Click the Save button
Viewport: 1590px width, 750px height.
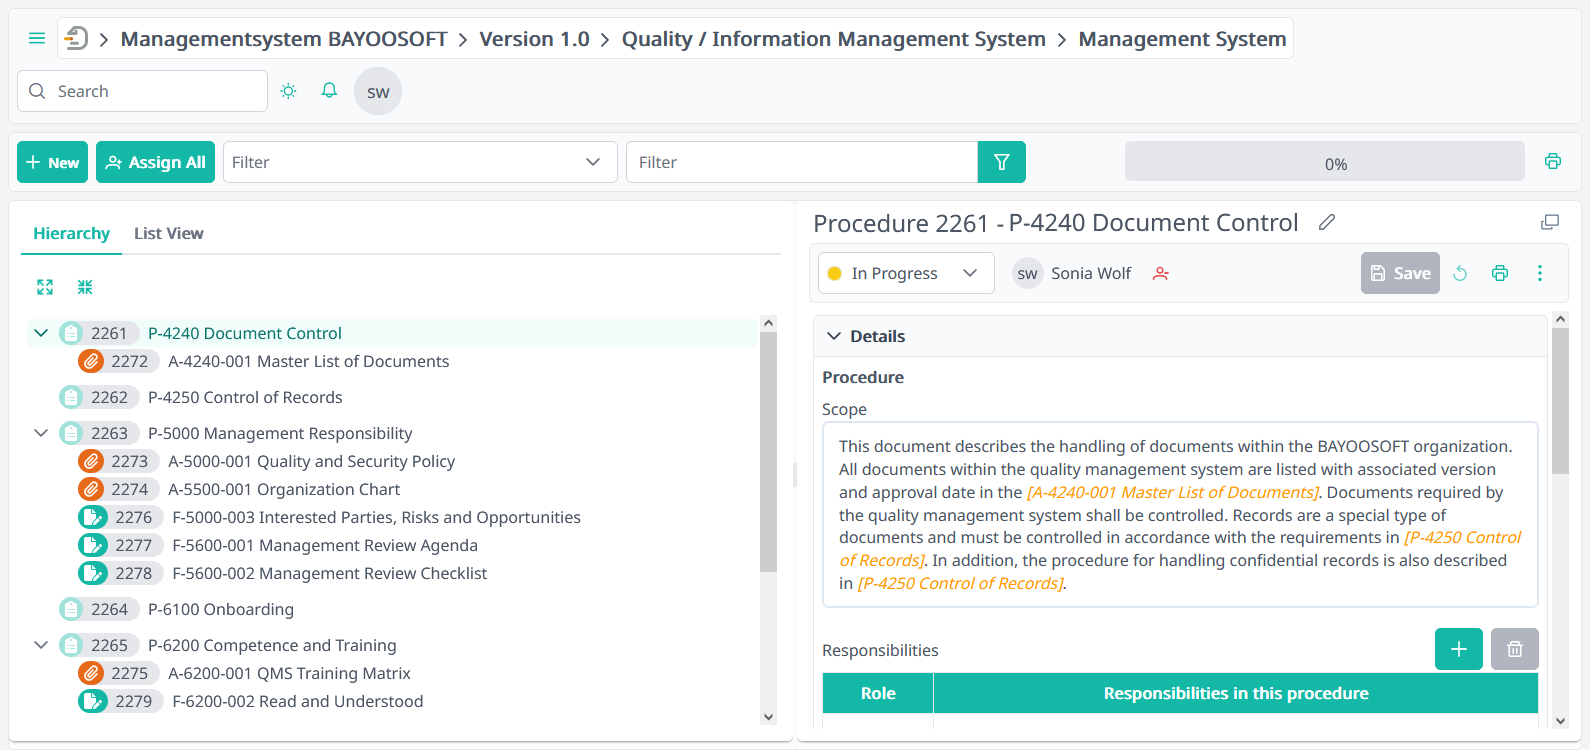pyautogui.click(x=1400, y=273)
